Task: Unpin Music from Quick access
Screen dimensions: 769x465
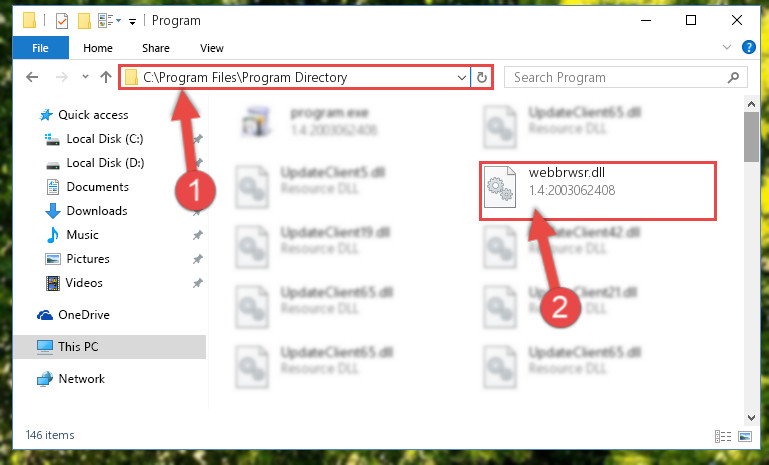Action: pyautogui.click(x=198, y=235)
